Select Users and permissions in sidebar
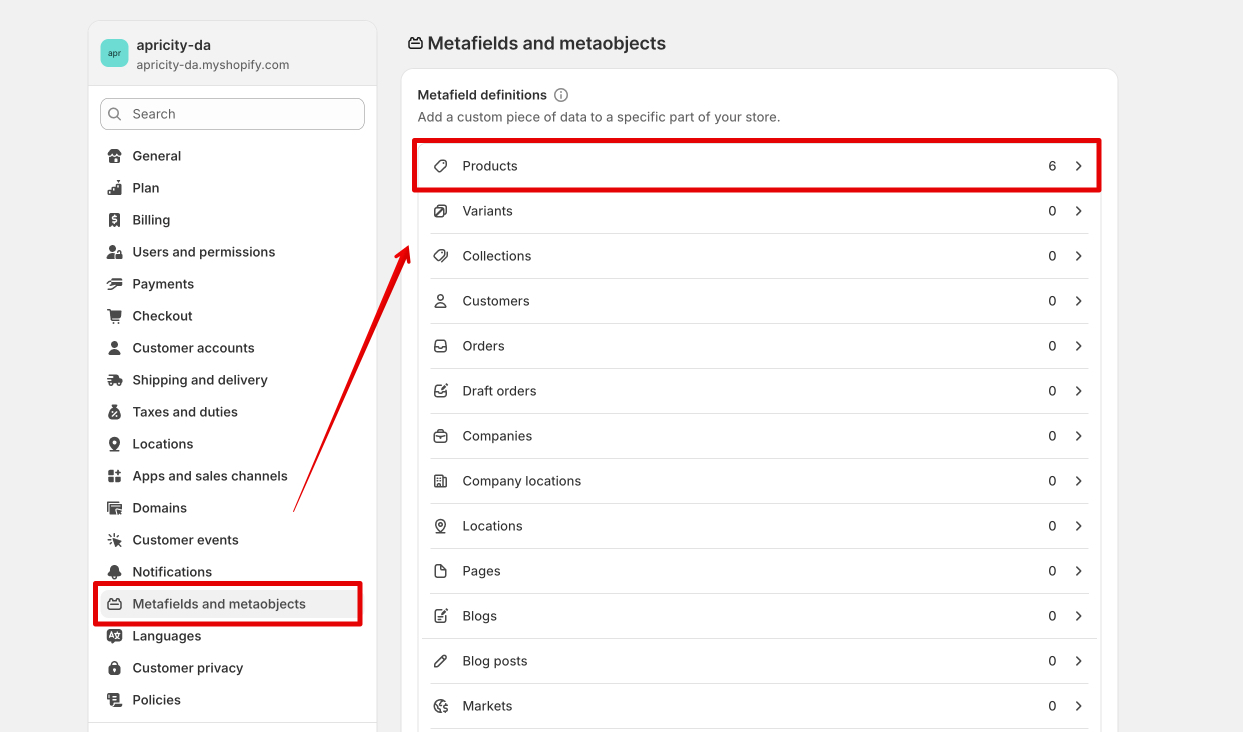This screenshot has height=732, width=1243. 203,252
